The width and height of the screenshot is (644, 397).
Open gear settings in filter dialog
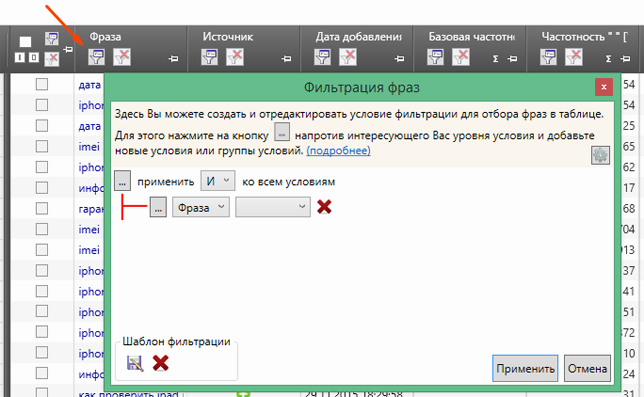(600, 155)
